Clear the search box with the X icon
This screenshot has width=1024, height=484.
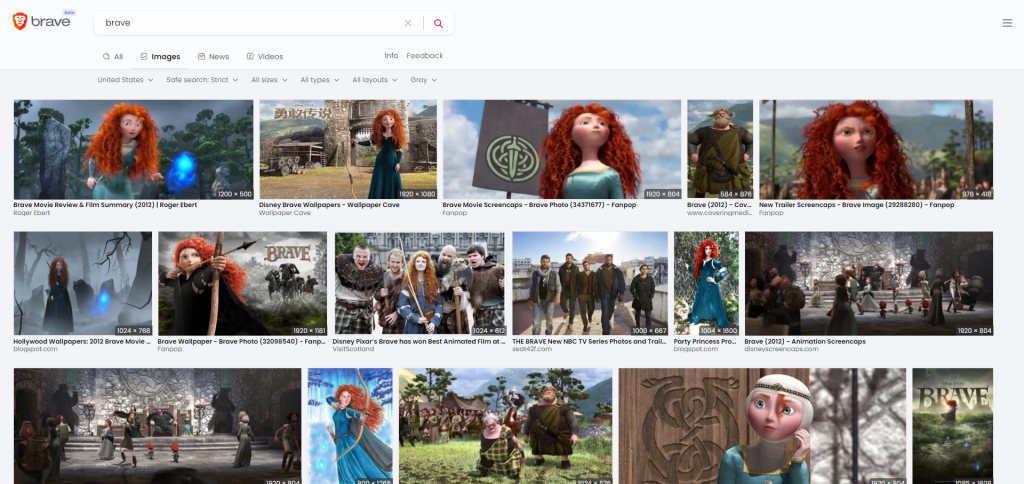coord(407,23)
